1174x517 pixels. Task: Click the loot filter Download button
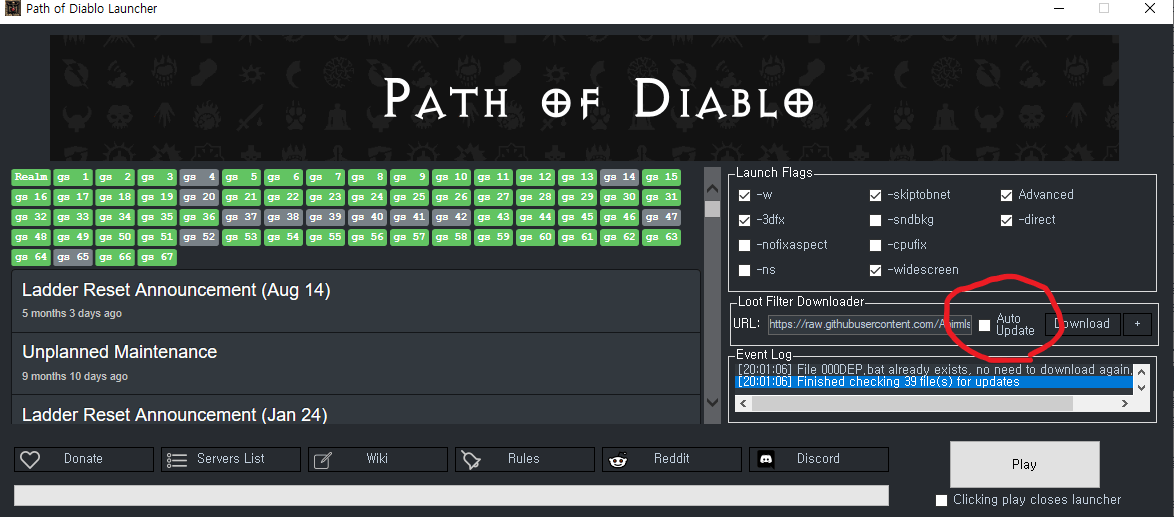click(x=1083, y=324)
